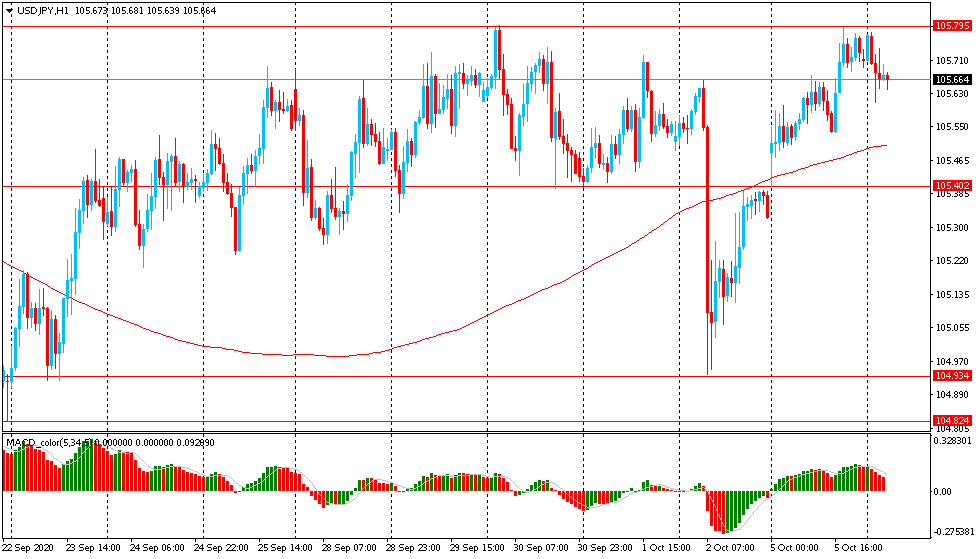This screenshot has height=559, width=976.
Task: Click the 5 Oct 16:00 time label
Action: [858, 548]
